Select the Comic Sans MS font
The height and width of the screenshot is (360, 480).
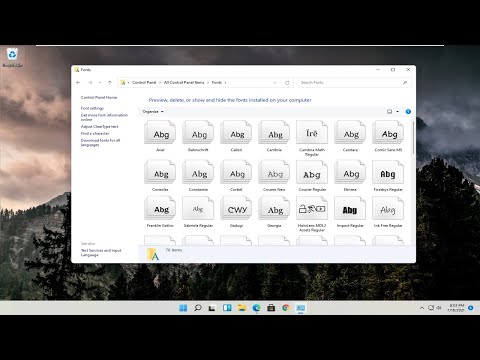tap(388, 136)
